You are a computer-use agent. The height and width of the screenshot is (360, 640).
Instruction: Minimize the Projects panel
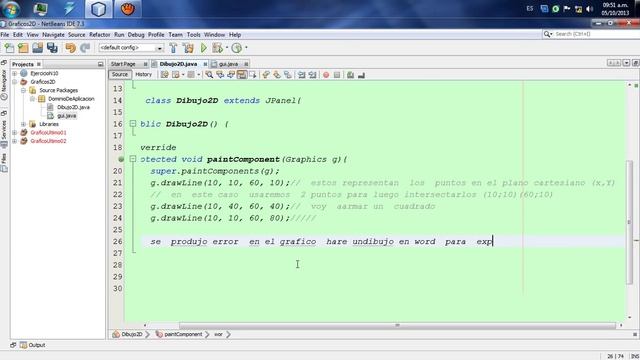point(100,64)
